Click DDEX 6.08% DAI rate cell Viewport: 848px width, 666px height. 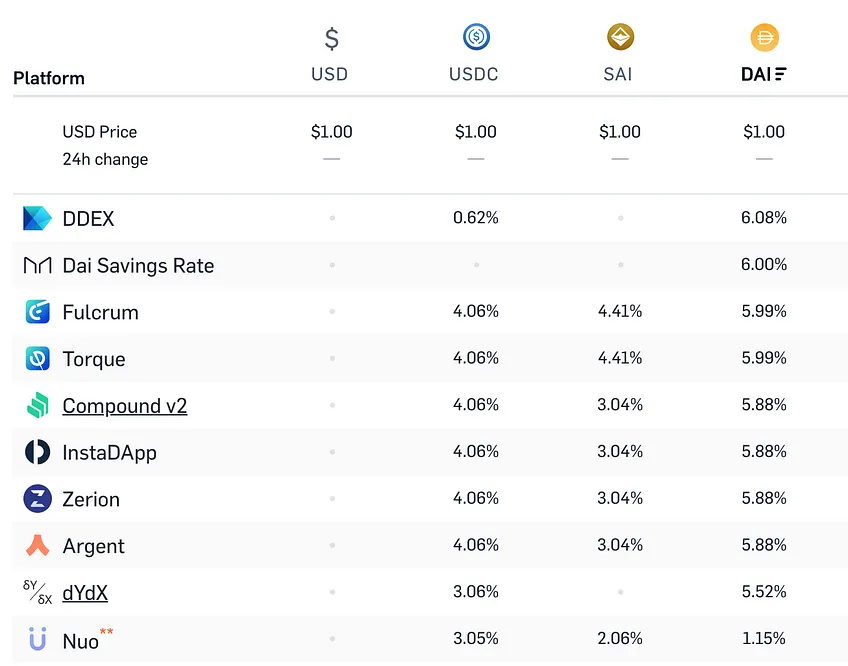point(764,217)
